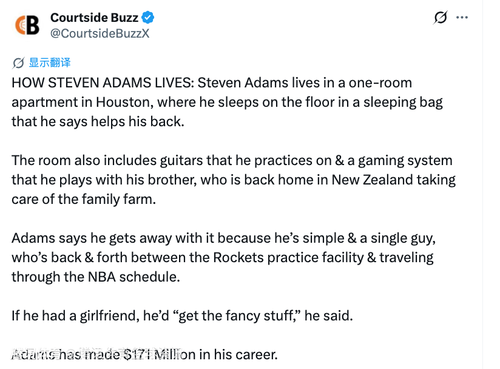Image resolution: width=500 pixels, height=369 pixels.
Task: Click the word Rockets in the post
Action: click(x=238, y=257)
